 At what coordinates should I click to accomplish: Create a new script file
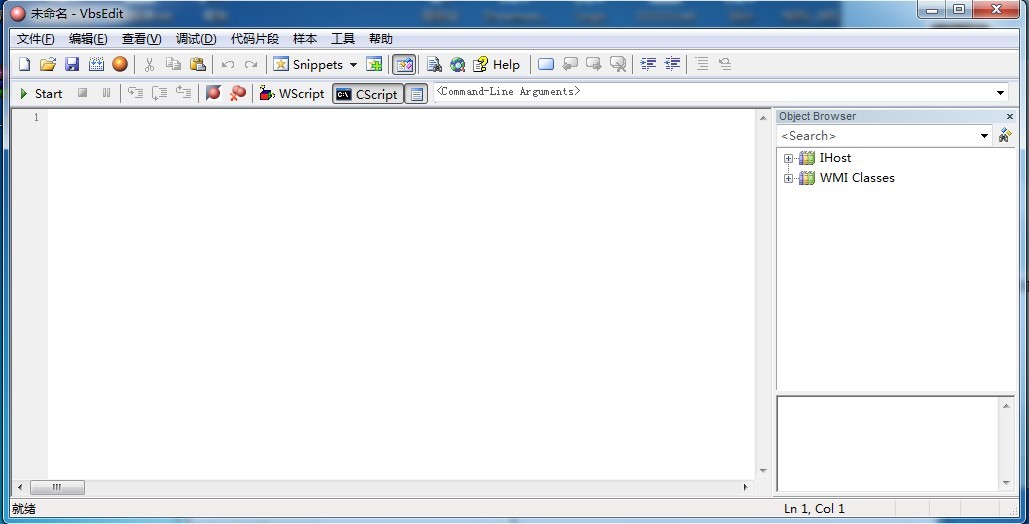point(25,64)
